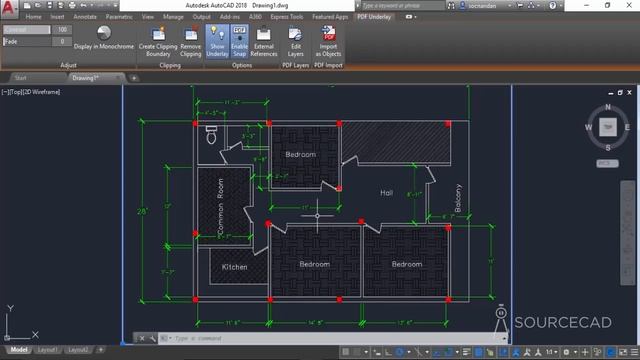This screenshot has height=360, width=640.
Task: Close the command line with X icon
Action: (x=142, y=338)
